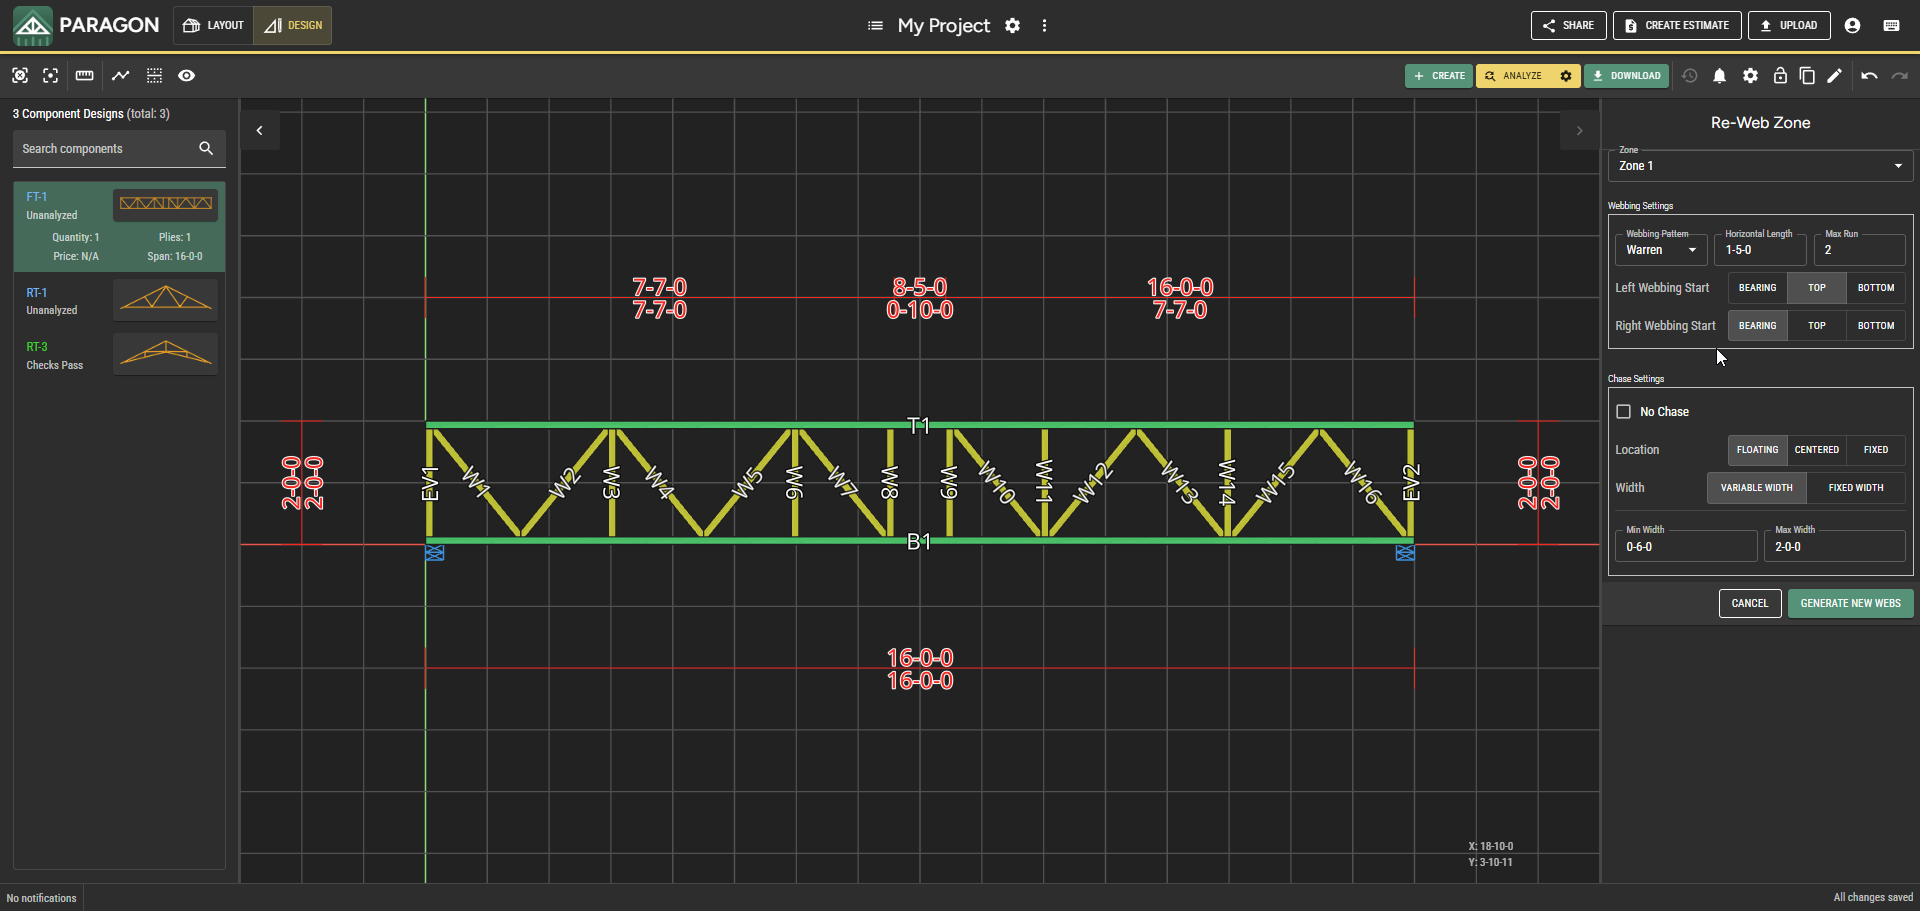Click the lock icon in toolbar

click(x=1780, y=76)
